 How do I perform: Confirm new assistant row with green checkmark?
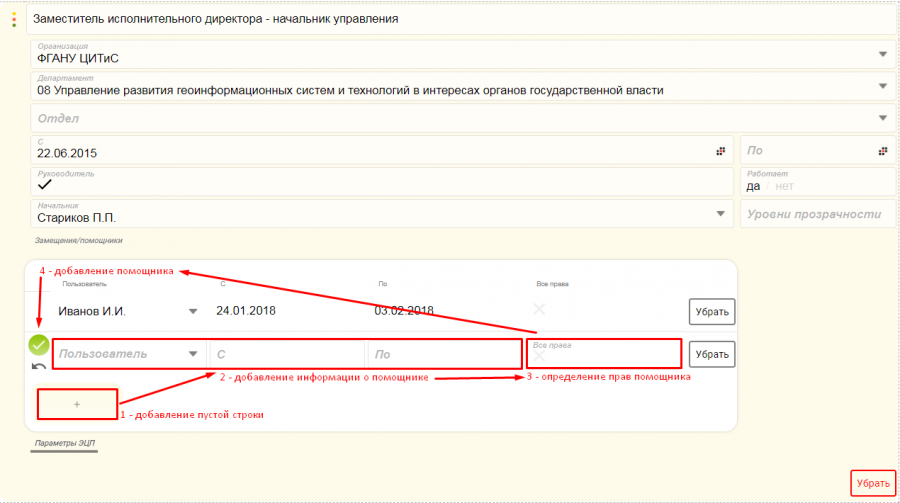(x=39, y=345)
